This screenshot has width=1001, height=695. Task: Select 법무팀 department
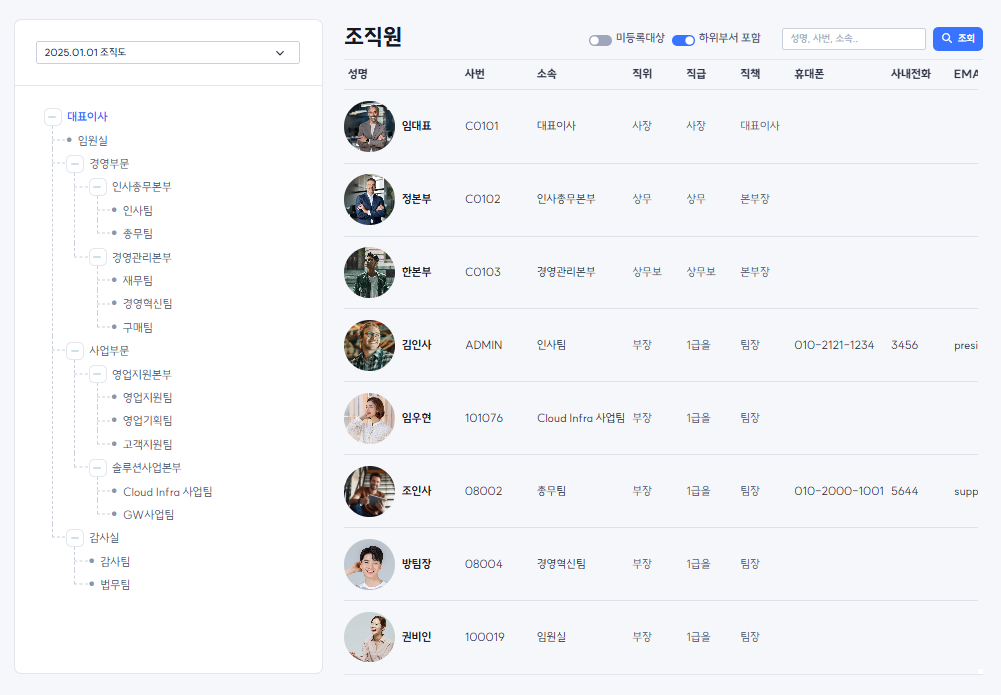115,585
